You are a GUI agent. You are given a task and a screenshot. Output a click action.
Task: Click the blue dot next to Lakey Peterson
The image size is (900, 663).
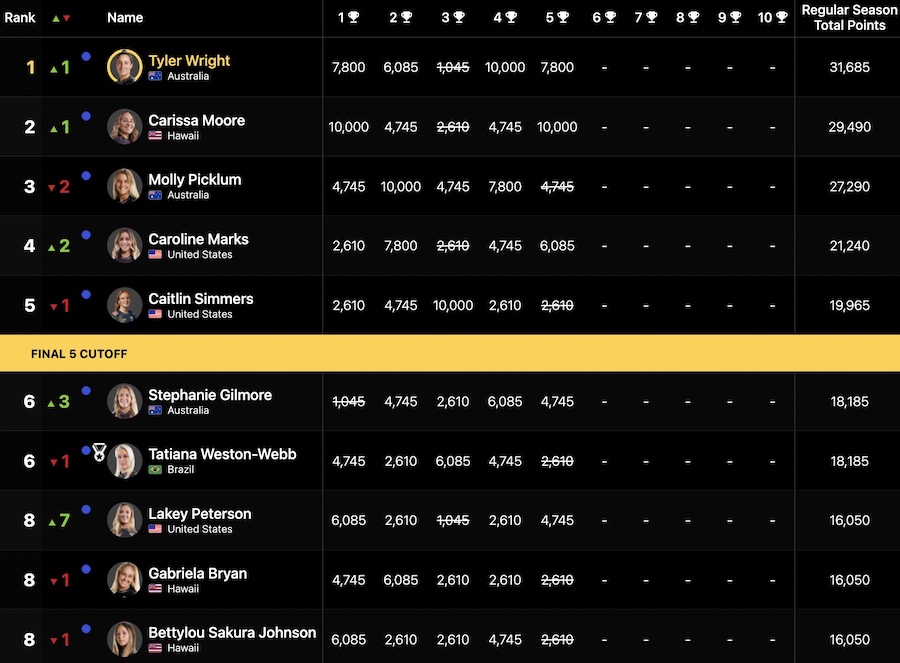(x=86, y=509)
